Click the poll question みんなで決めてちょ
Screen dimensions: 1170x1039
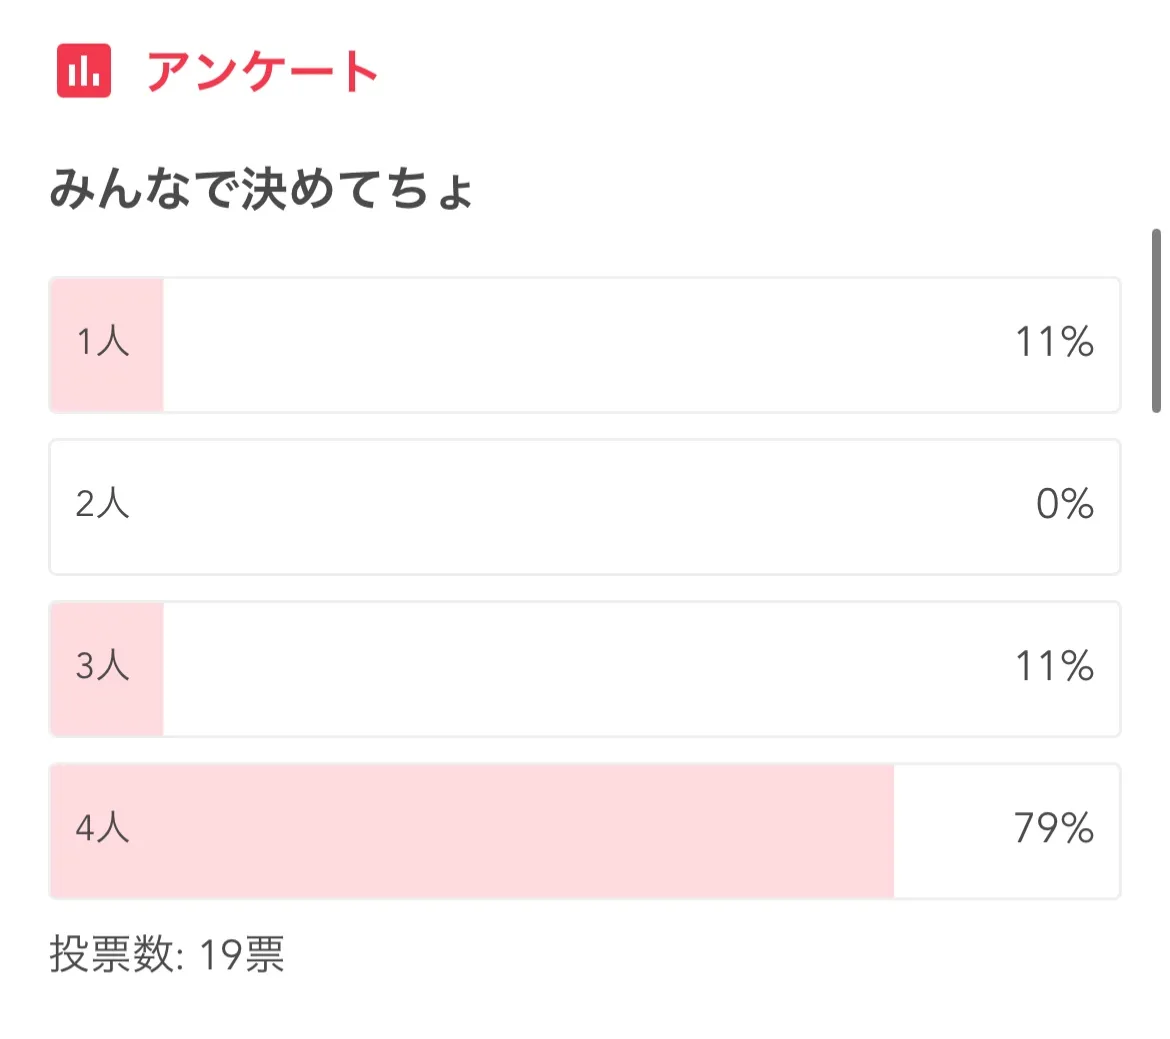(261, 189)
